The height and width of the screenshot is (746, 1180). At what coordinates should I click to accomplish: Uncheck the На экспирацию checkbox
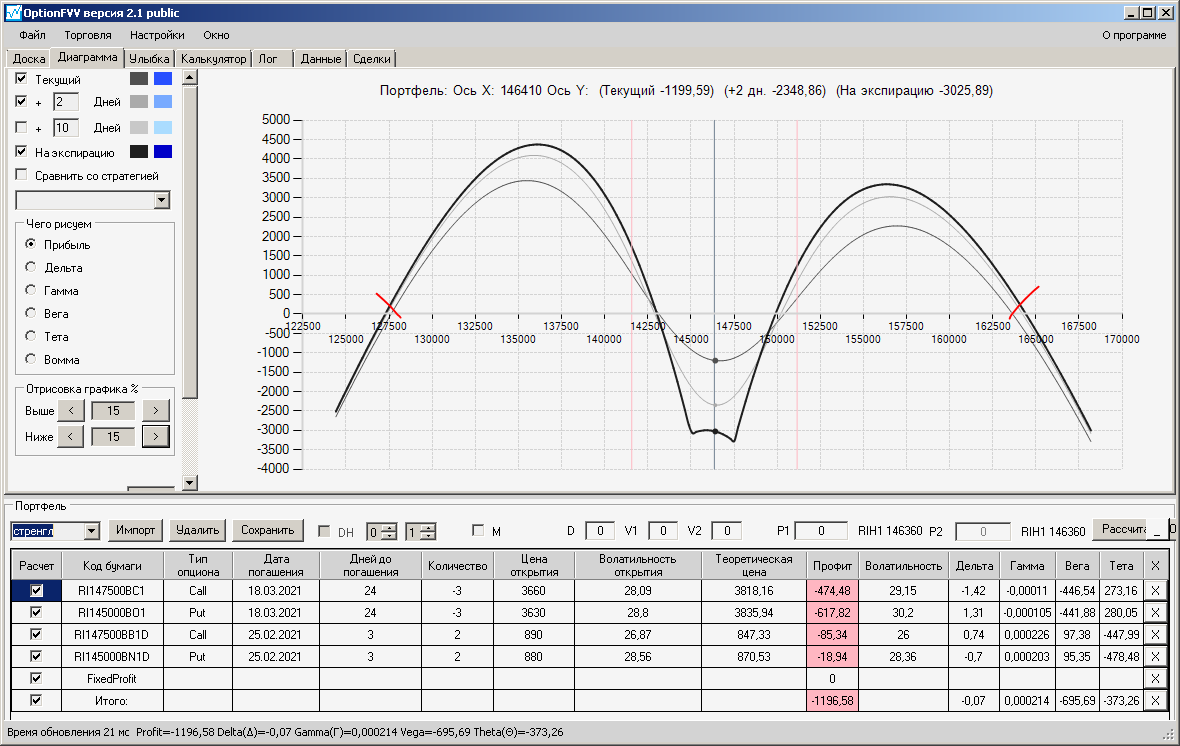coord(22,152)
